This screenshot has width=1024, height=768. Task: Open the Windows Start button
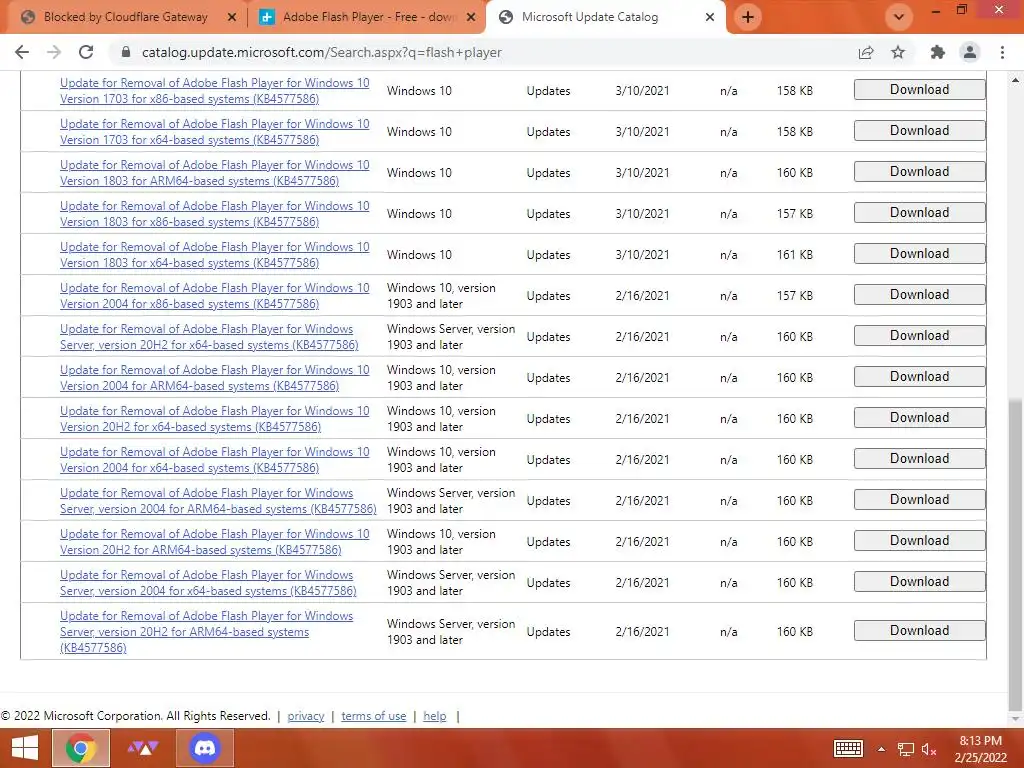pos(25,748)
